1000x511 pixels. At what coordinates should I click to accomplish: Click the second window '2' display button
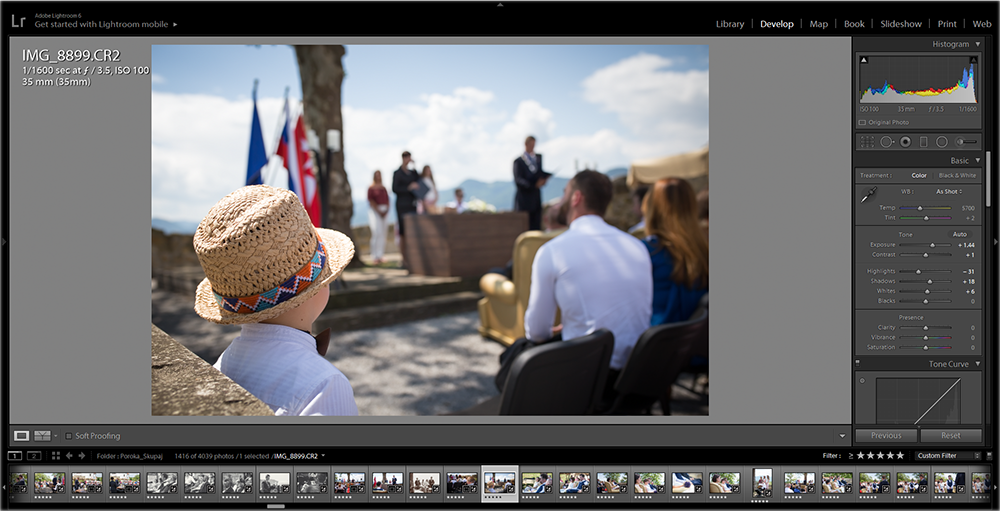click(x=34, y=455)
